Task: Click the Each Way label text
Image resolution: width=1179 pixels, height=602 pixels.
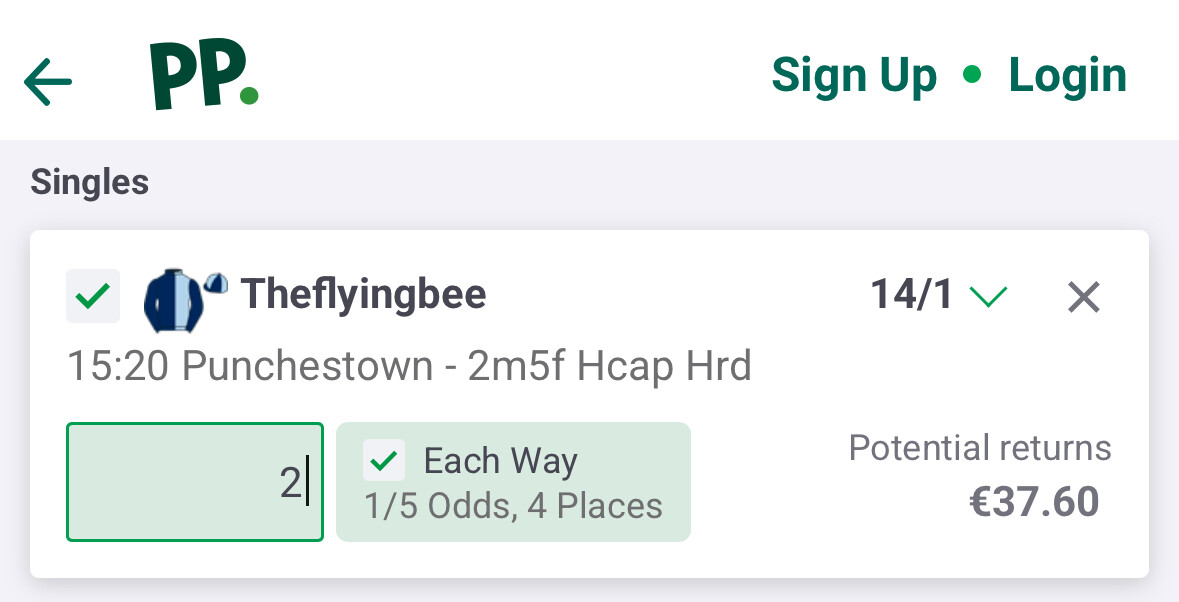Action: click(x=501, y=461)
